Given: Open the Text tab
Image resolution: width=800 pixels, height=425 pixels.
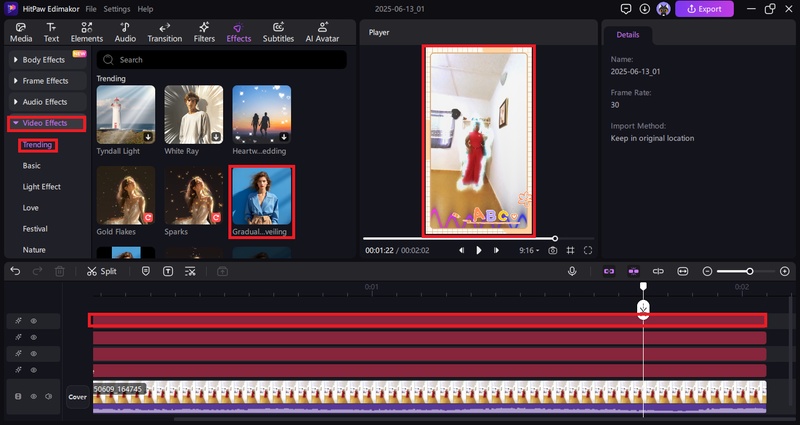Looking at the screenshot, I should click(x=51, y=32).
